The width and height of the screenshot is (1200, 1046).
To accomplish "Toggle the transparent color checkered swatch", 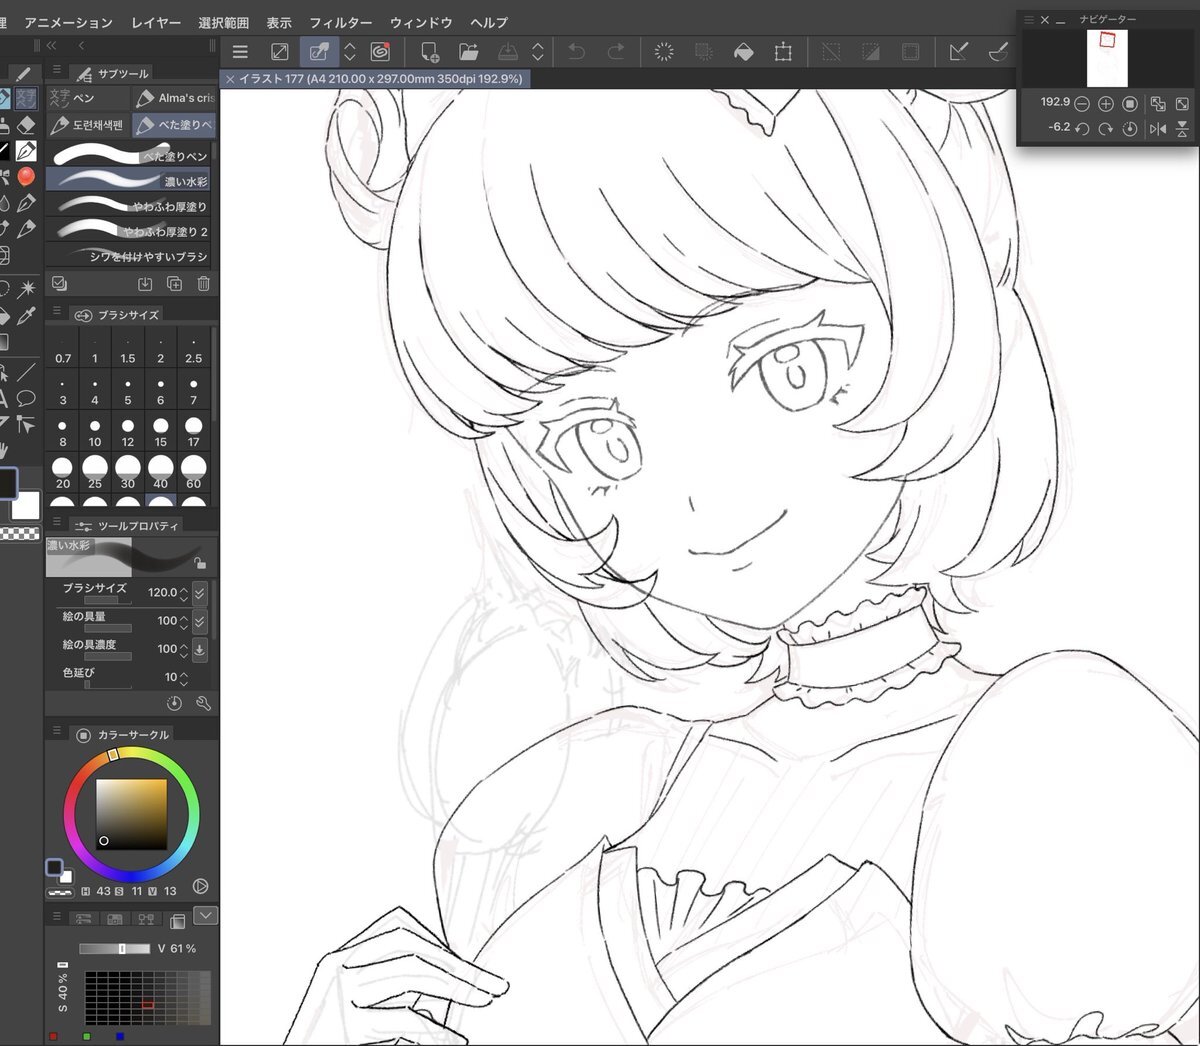I will [19, 534].
